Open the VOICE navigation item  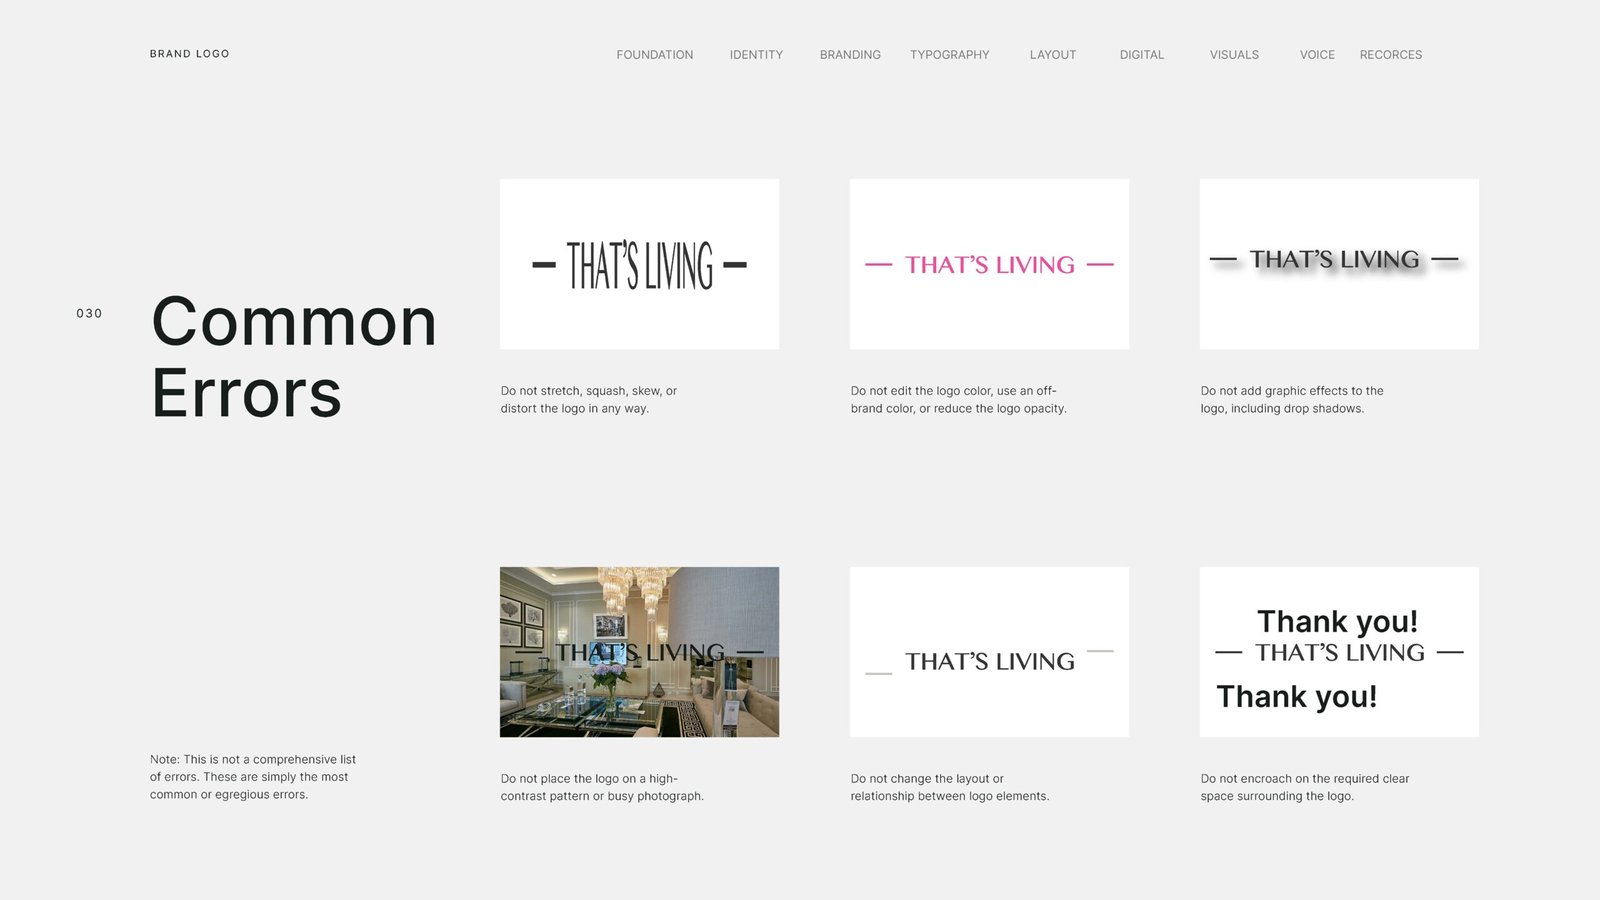pos(1317,55)
